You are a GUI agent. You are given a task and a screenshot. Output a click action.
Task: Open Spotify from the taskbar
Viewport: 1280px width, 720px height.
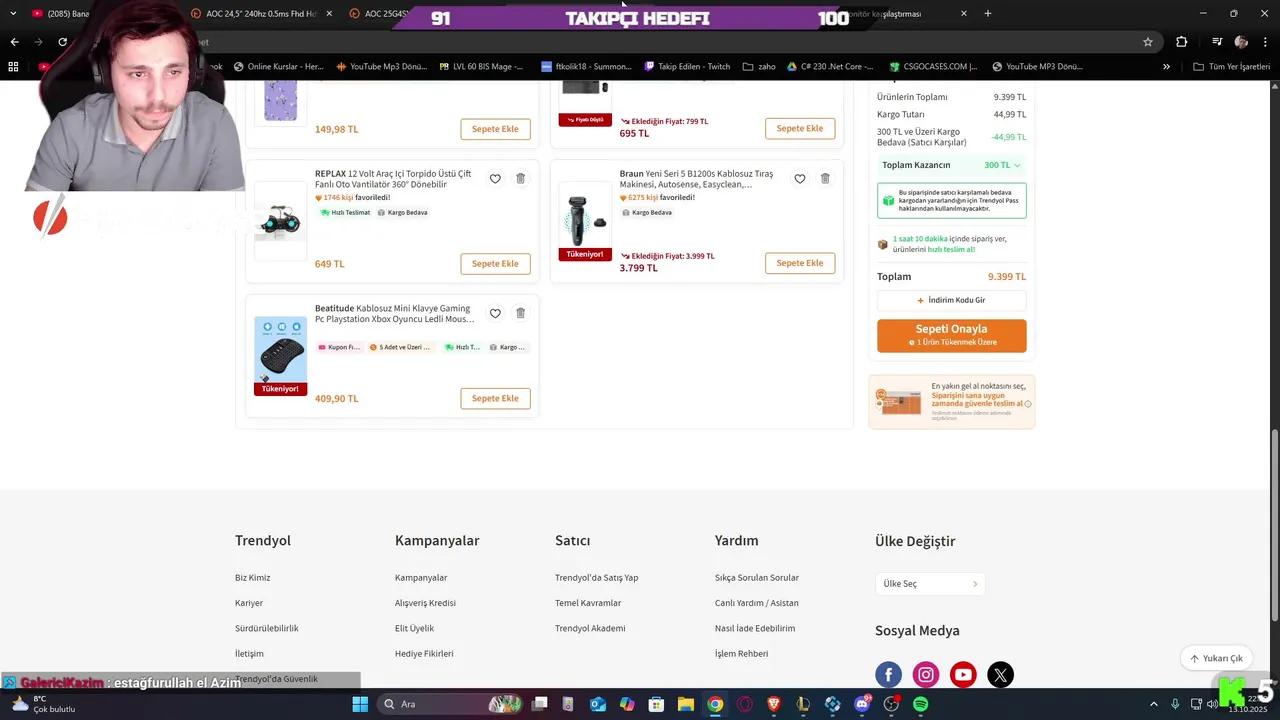coord(920,704)
